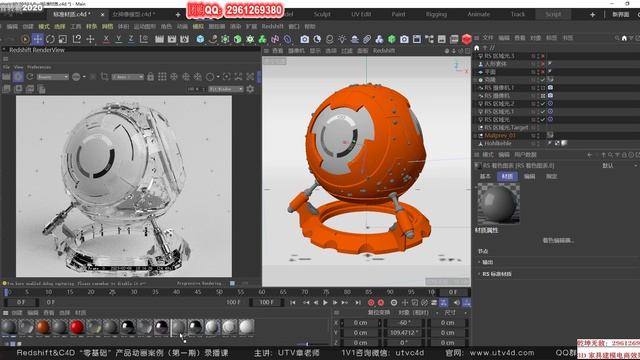The image size is (640, 360).
Task: Open the deformer bend icon
Action: 288,39
